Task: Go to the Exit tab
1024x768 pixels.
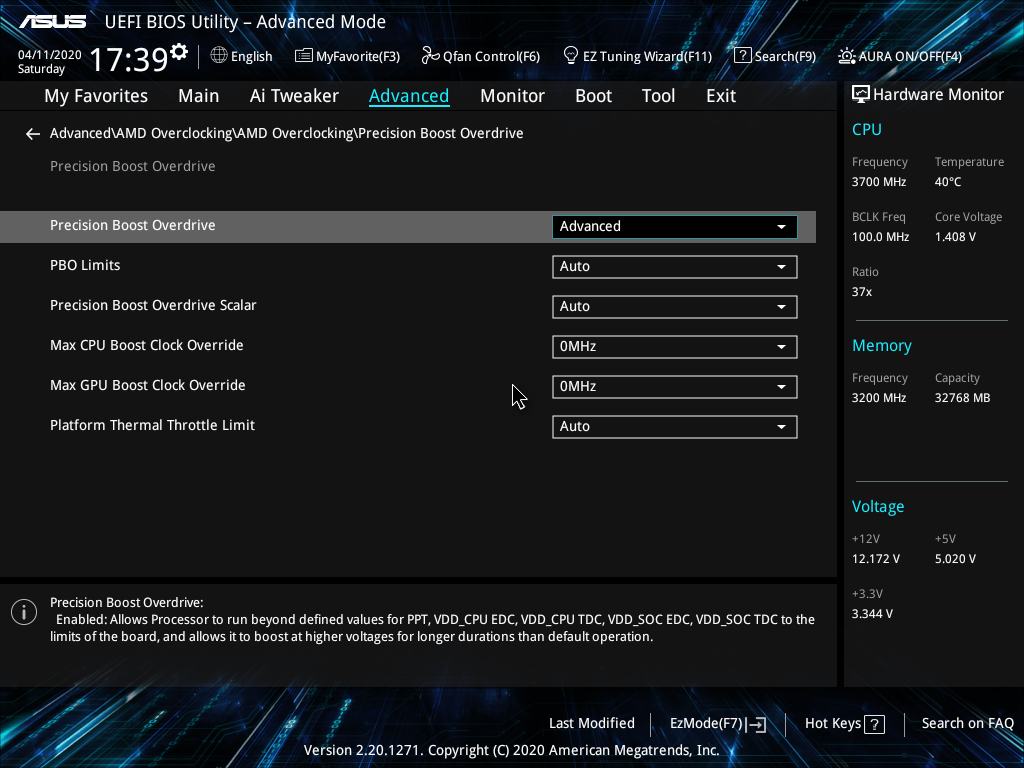Action: pyautogui.click(x=721, y=96)
